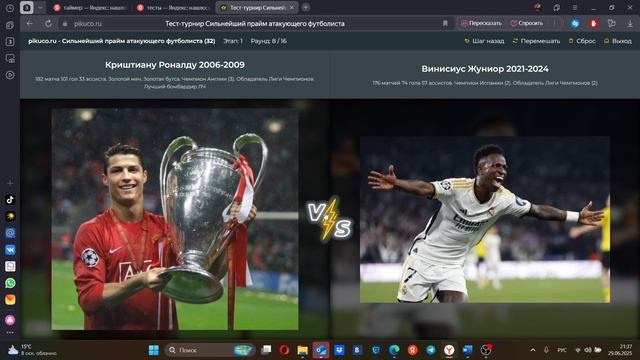The image size is (640, 360).
Task: Open the weather widget showing 15°C
Action: pos(32,350)
